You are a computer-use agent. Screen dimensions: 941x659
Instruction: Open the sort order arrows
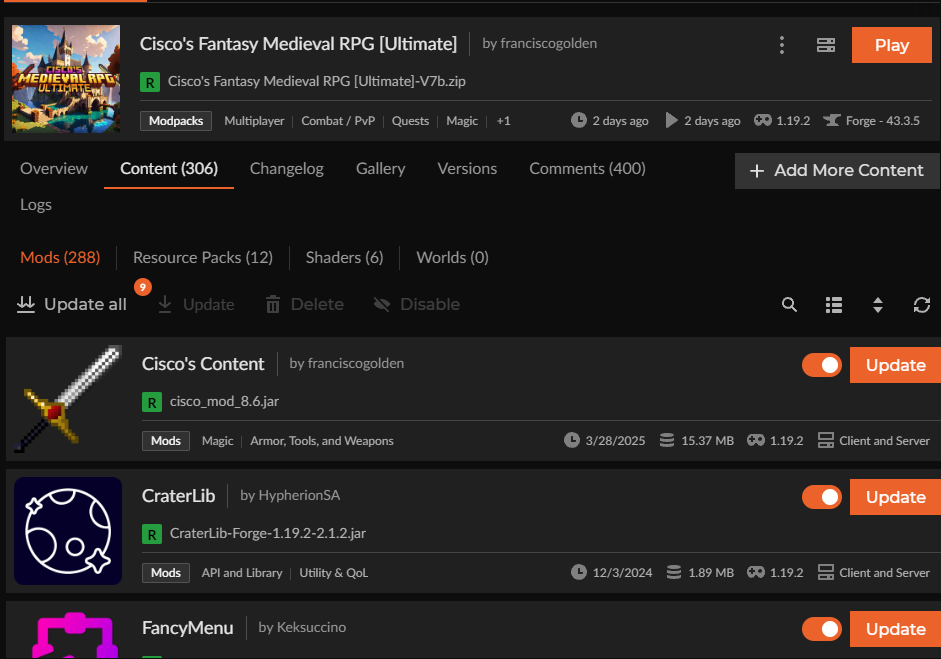pyautogui.click(x=878, y=305)
